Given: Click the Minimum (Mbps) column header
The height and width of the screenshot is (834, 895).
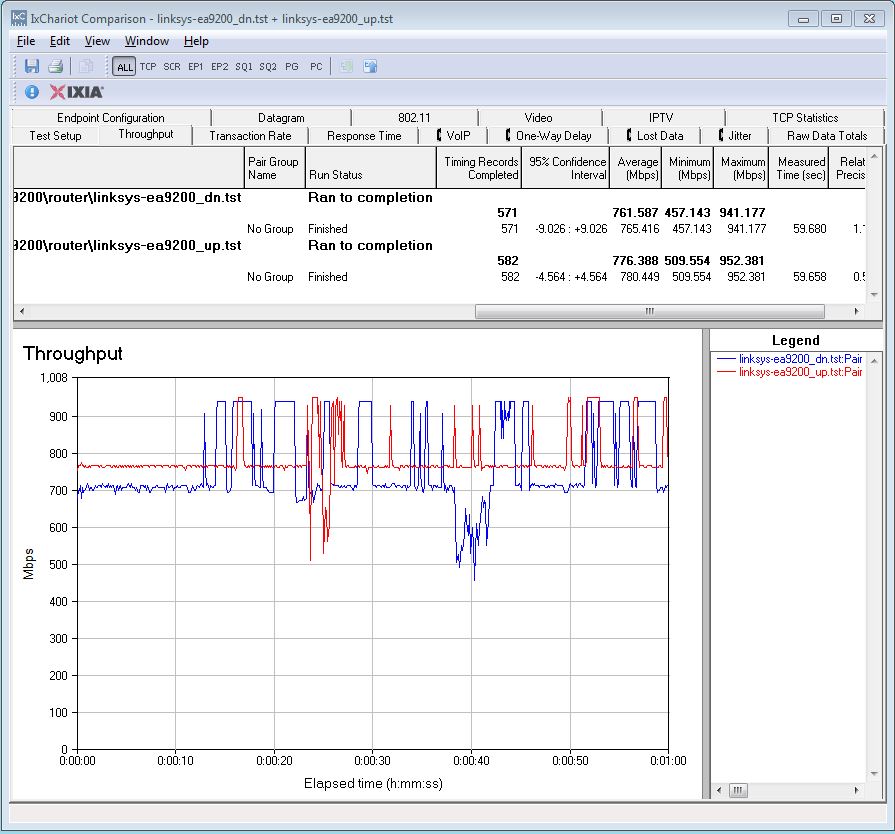Looking at the screenshot, I should 687,168.
